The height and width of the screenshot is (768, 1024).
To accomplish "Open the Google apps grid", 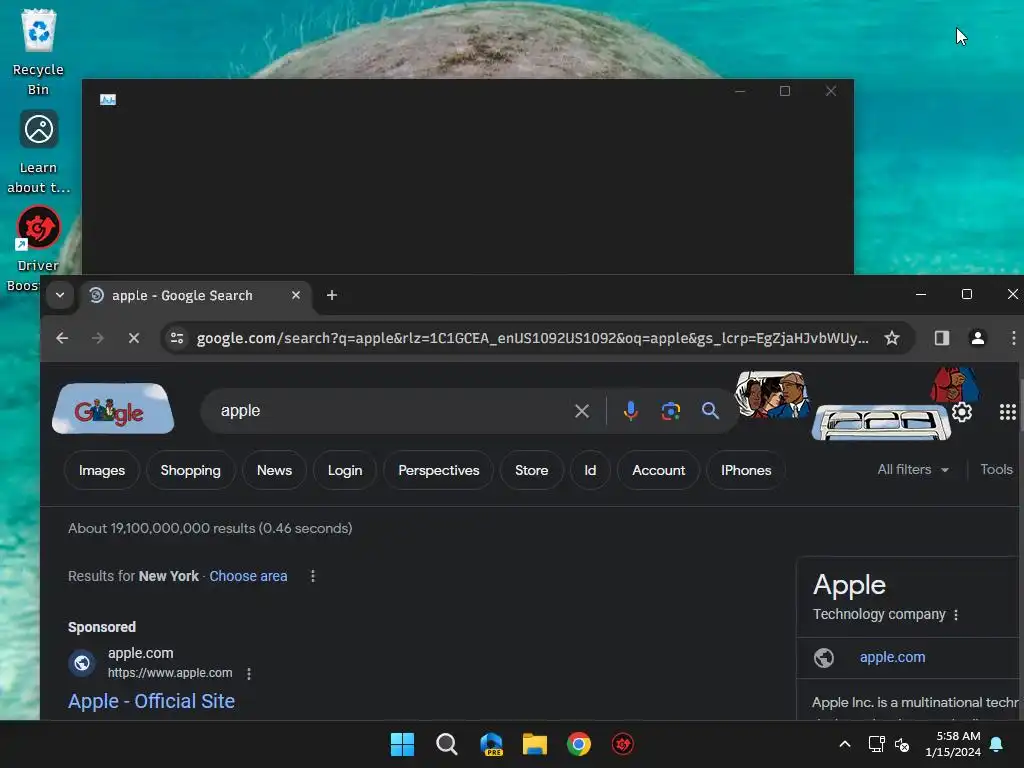I will (1007, 412).
